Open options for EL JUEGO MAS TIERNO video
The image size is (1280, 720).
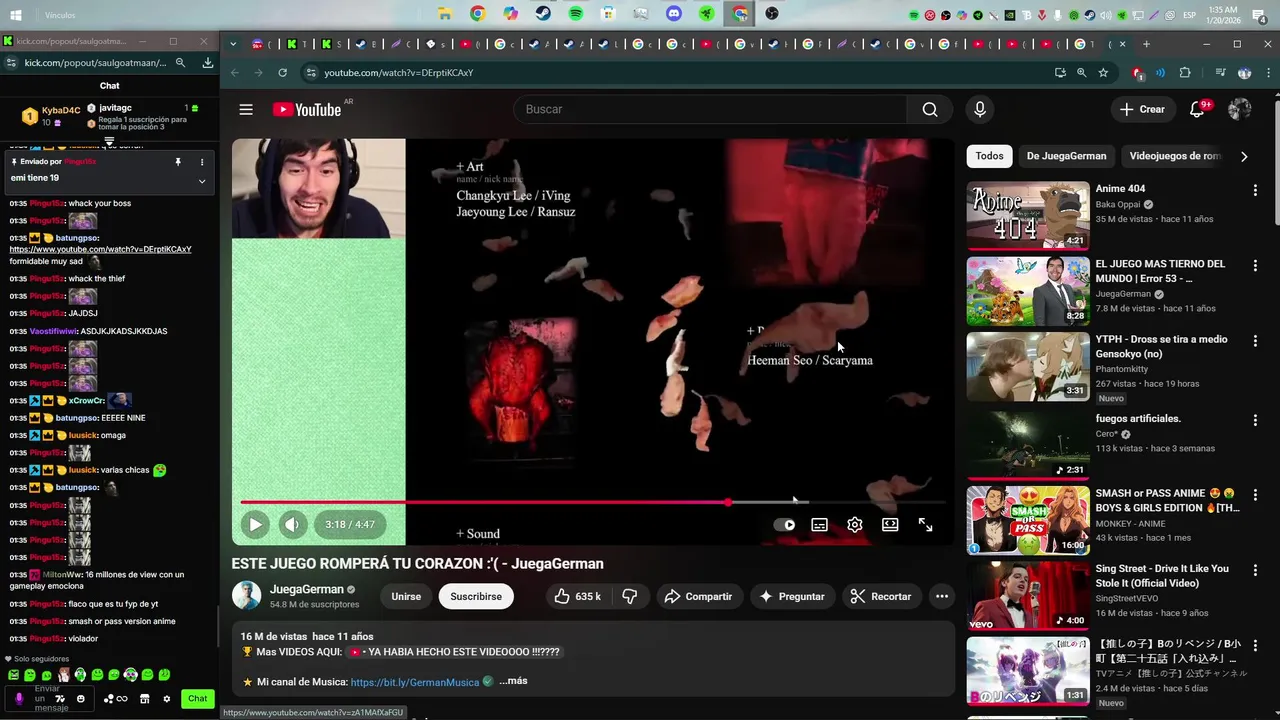point(1255,265)
